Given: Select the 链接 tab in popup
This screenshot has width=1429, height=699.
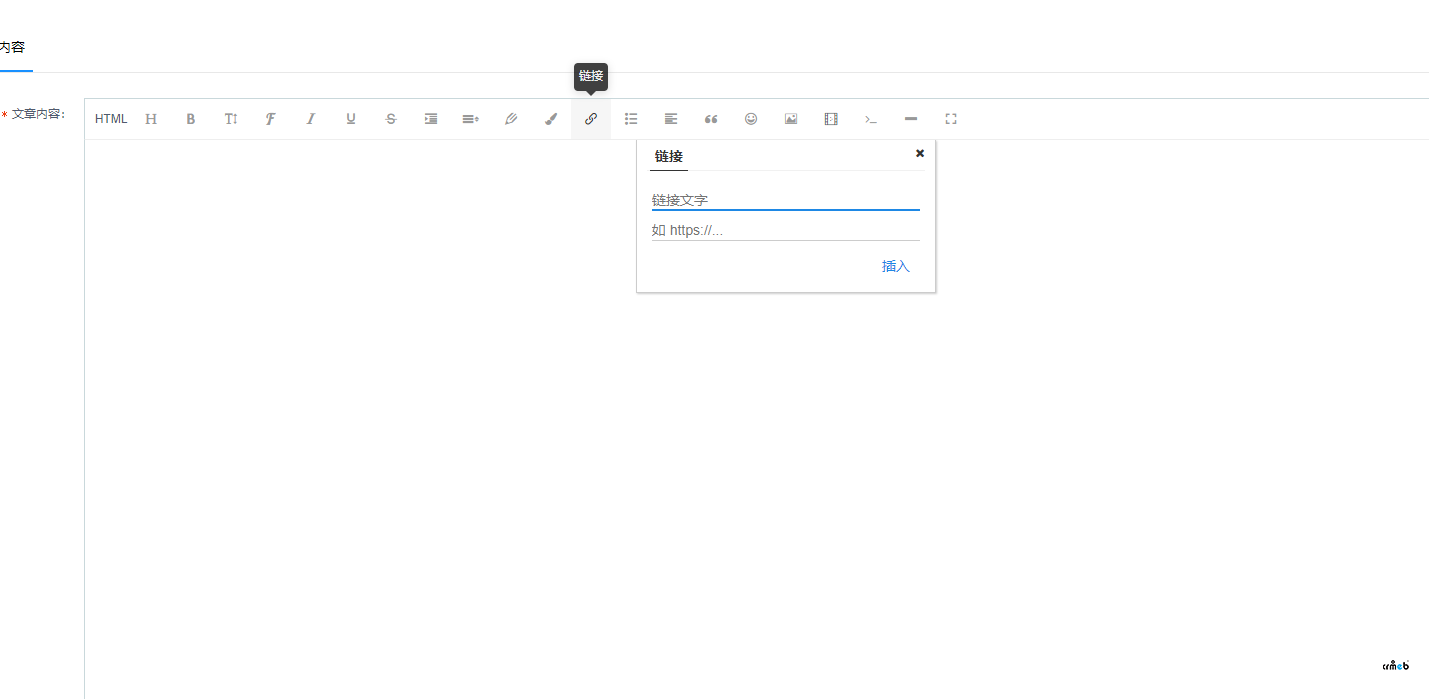Looking at the screenshot, I should pyautogui.click(x=669, y=157).
